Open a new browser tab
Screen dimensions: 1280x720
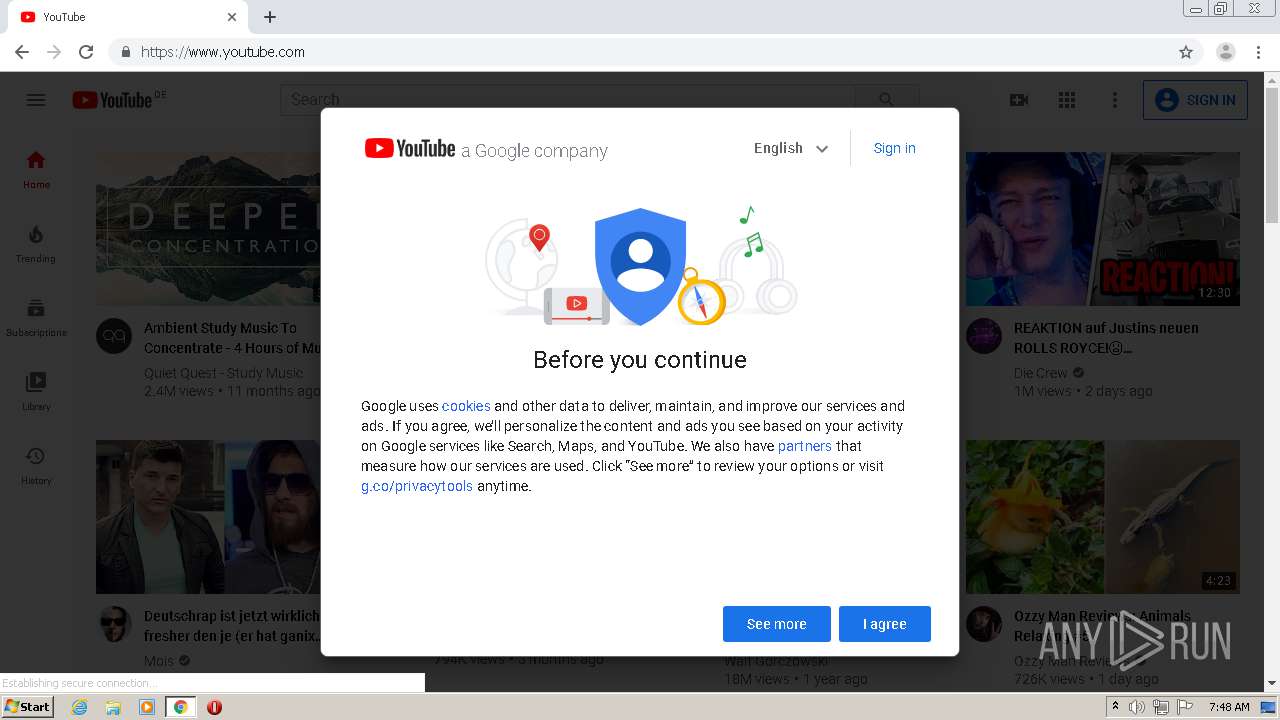click(x=270, y=17)
